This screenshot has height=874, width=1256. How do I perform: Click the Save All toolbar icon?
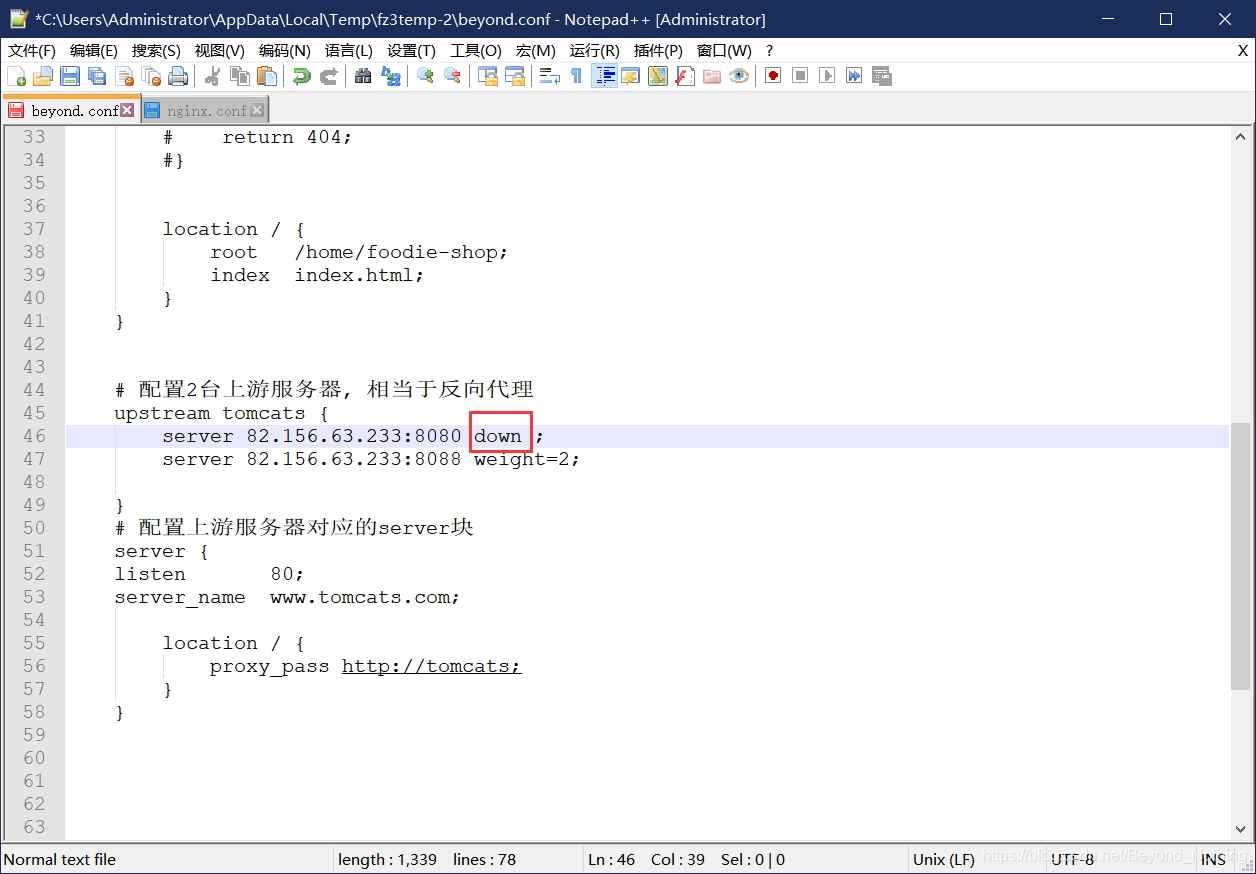[97, 76]
